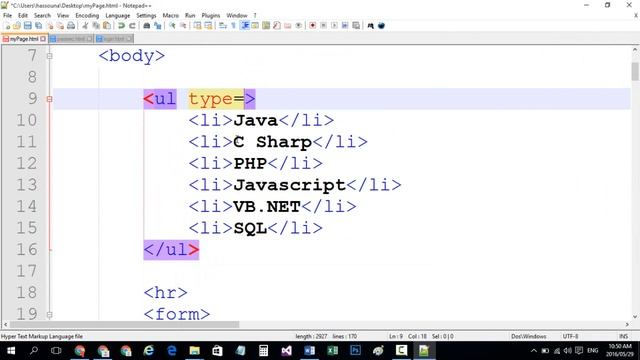Screen dimensions: 640x360
Task: Click the UTF-8 encoding status entry
Action: pos(570,336)
